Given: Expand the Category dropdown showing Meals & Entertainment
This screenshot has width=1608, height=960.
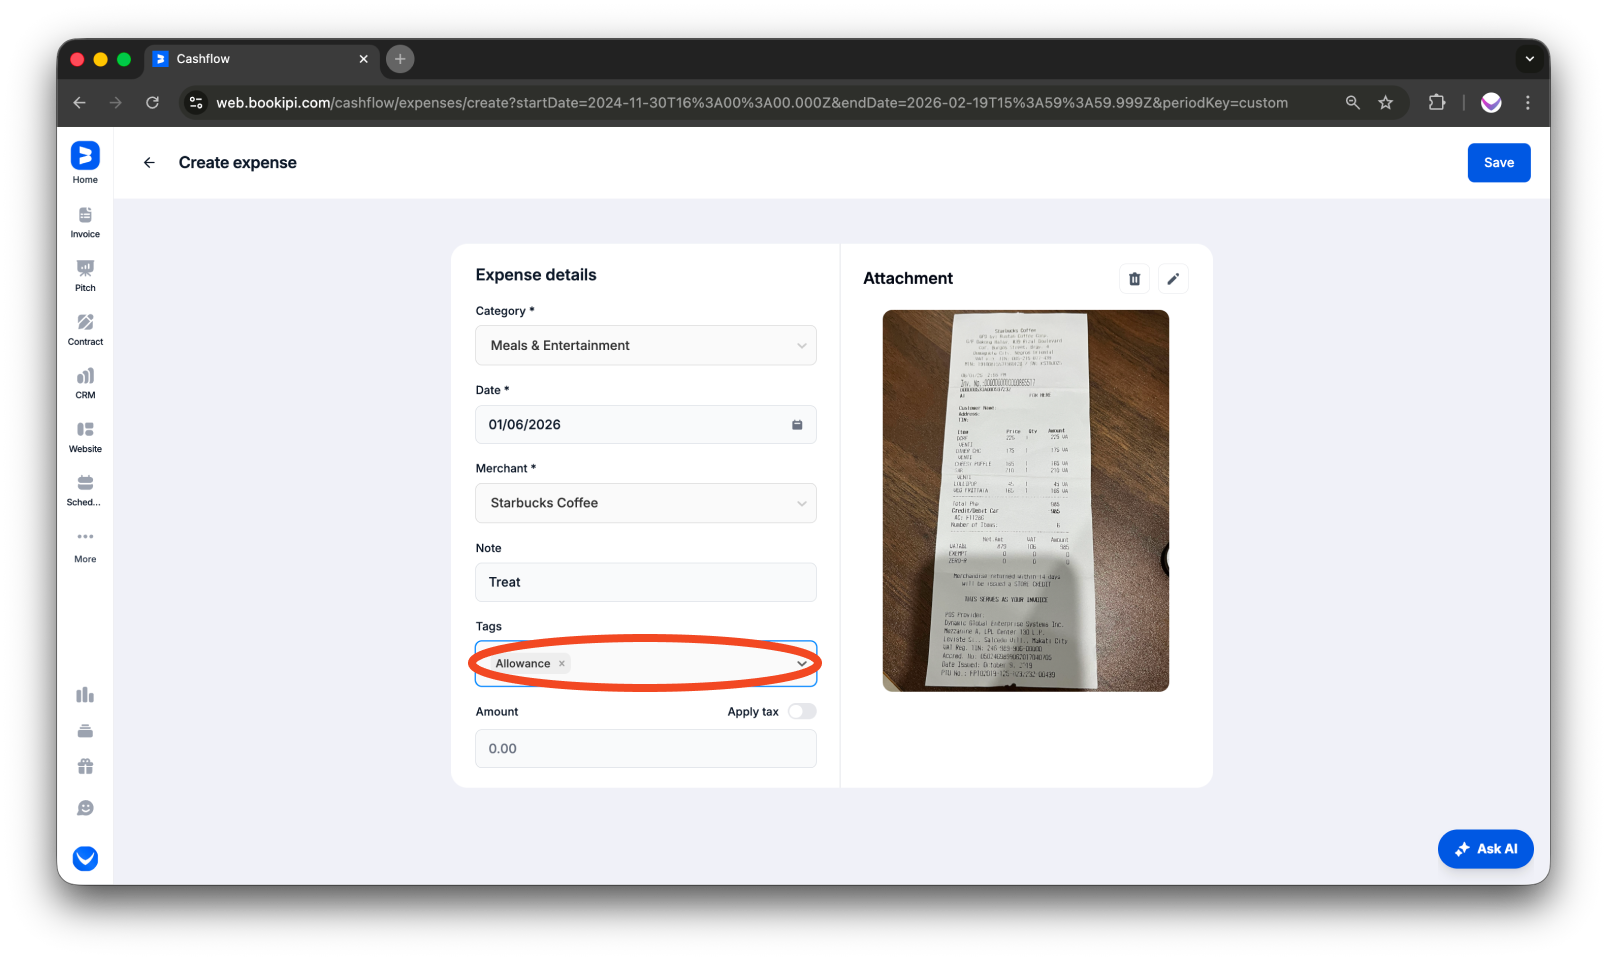Looking at the screenshot, I should pyautogui.click(x=646, y=345).
